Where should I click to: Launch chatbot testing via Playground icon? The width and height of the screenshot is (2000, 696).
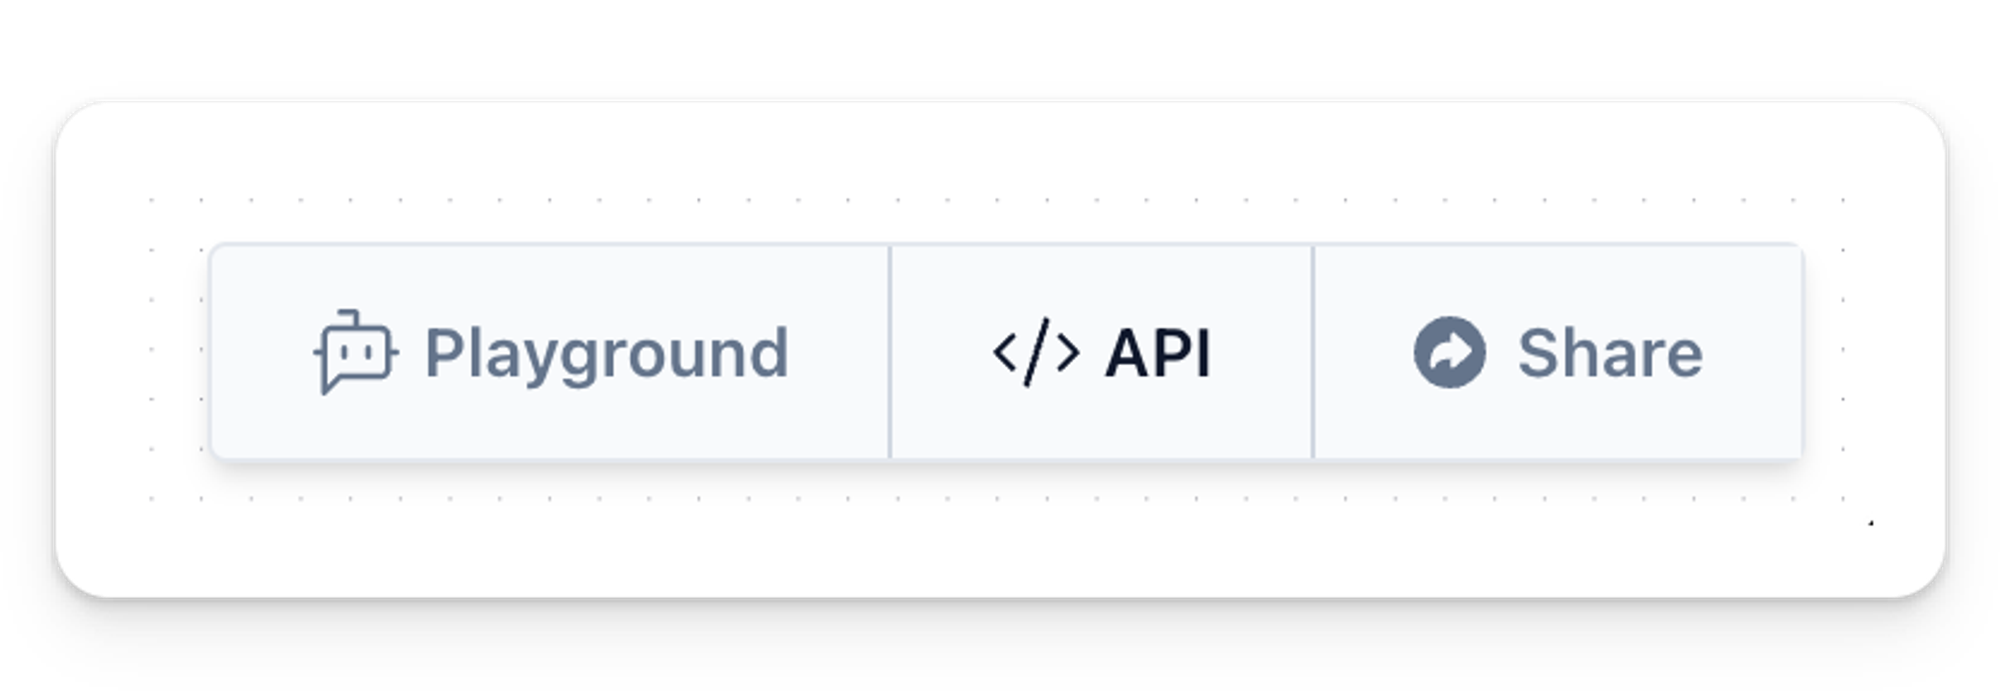355,352
